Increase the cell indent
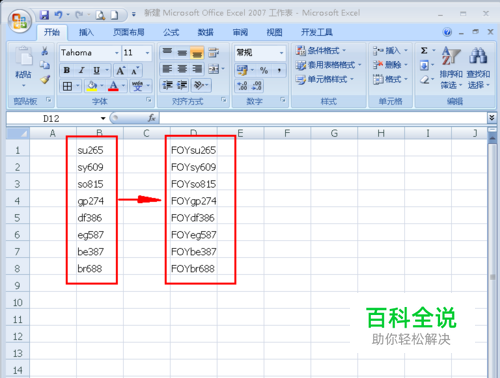The width and height of the screenshot is (500, 378). click(x=182, y=85)
